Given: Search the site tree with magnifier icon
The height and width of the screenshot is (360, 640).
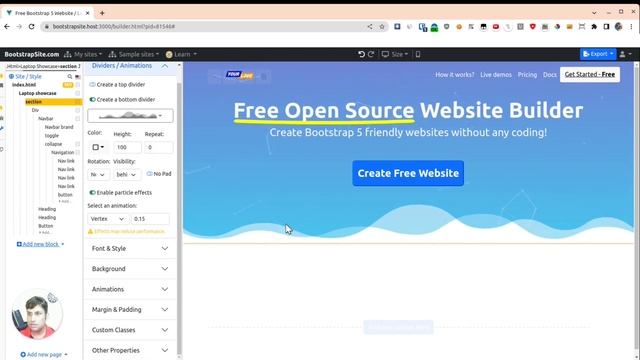Looking at the screenshot, I should coord(70,76).
